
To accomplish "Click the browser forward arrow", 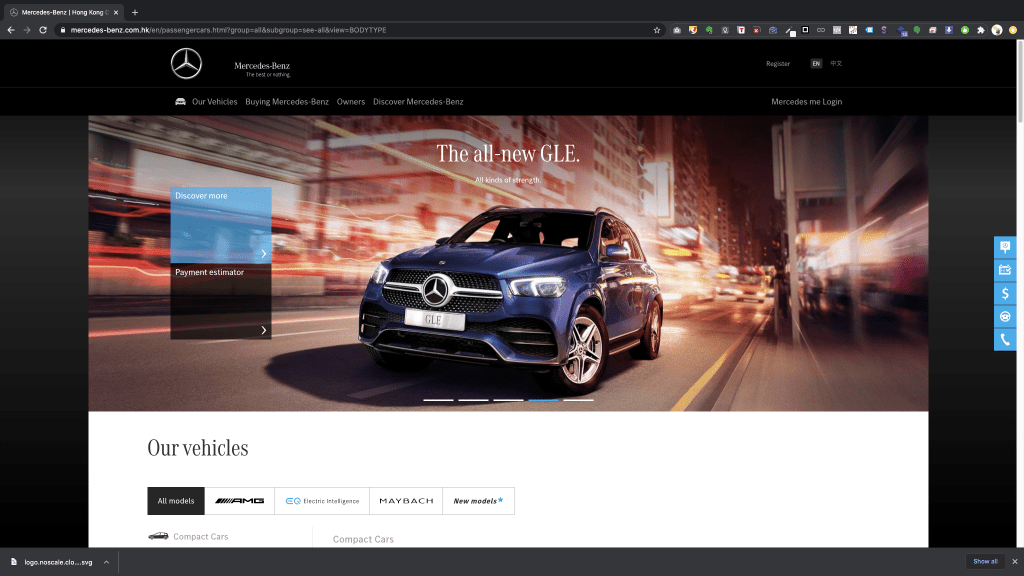I will tap(27, 30).
